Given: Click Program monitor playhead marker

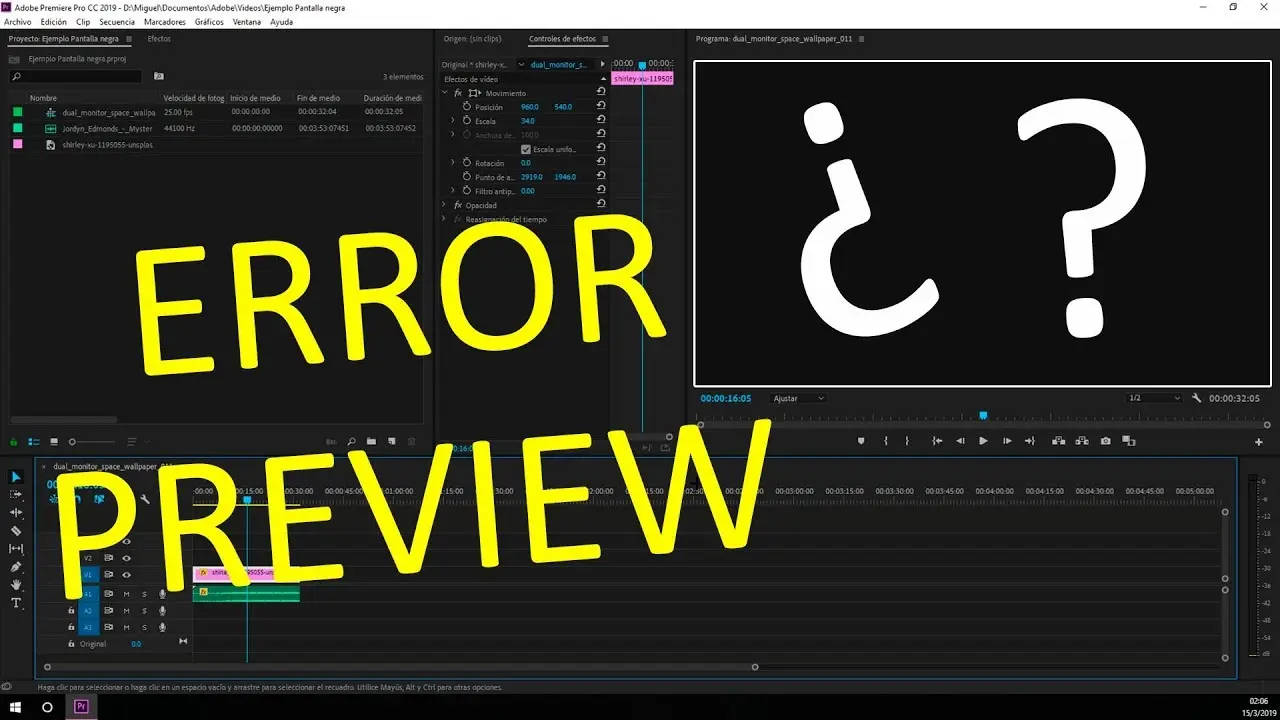Looking at the screenshot, I should tap(983, 415).
